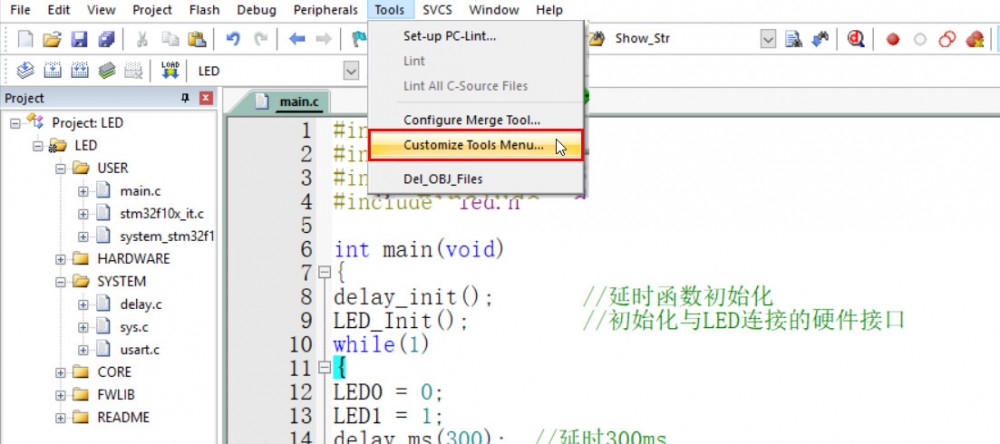Expand the README folder

[61, 418]
